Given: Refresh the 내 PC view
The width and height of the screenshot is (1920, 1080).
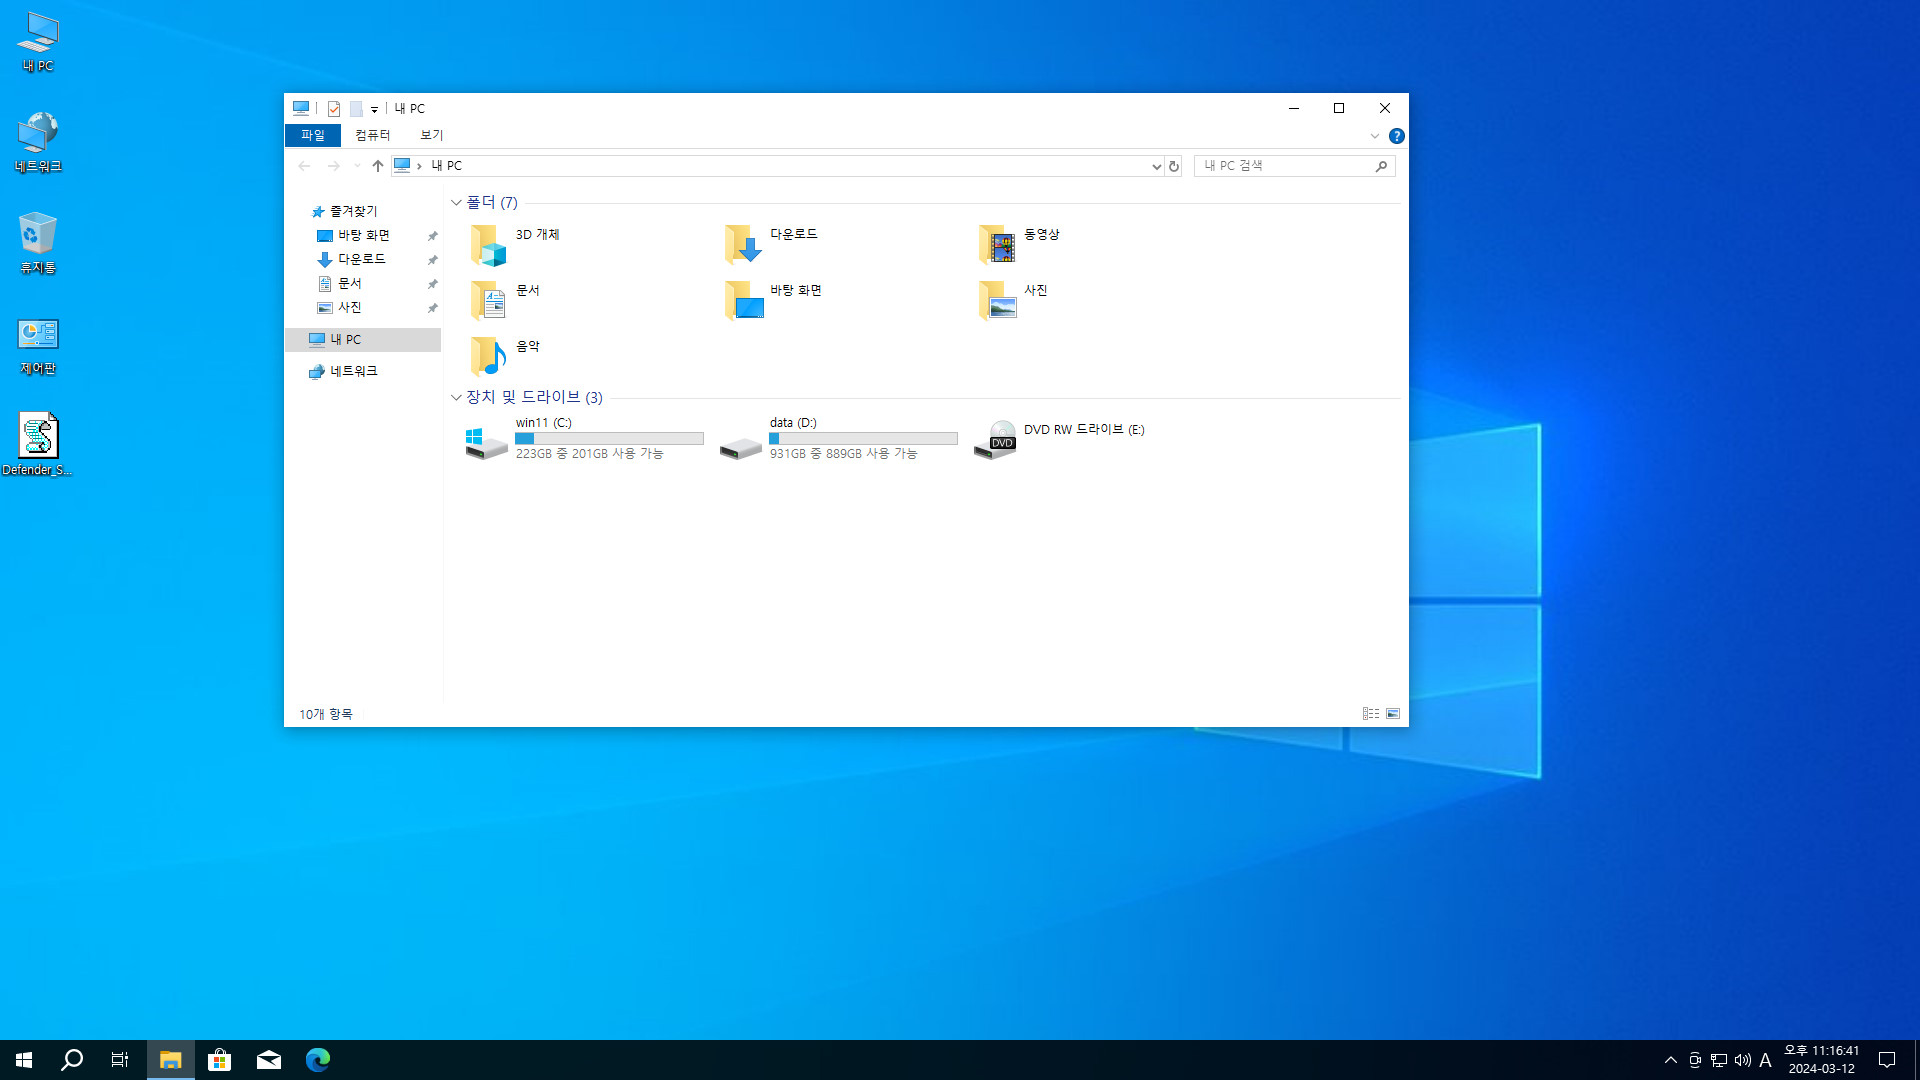Looking at the screenshot, I should 1174,166.
